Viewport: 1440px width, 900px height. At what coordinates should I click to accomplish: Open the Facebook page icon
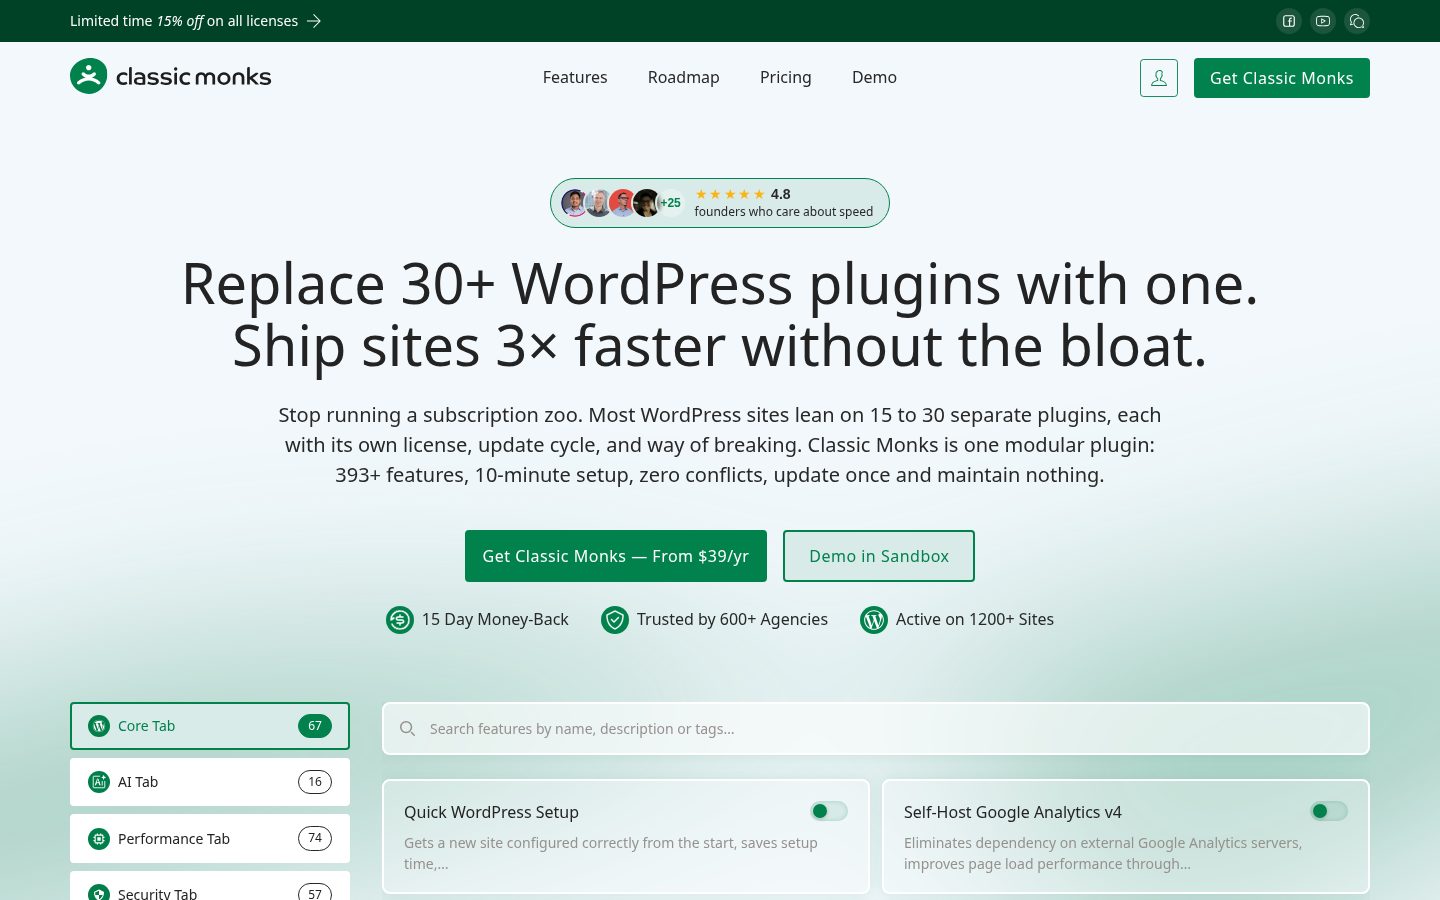point(1289,21)
